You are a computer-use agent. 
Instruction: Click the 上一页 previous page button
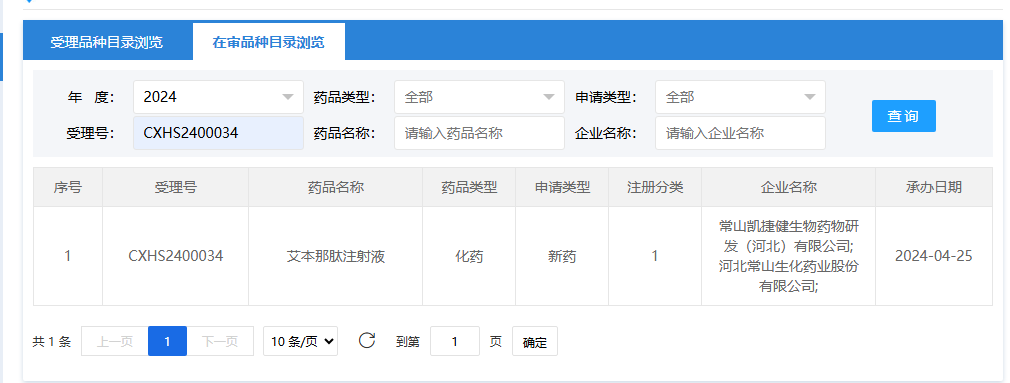pos(115,341)
